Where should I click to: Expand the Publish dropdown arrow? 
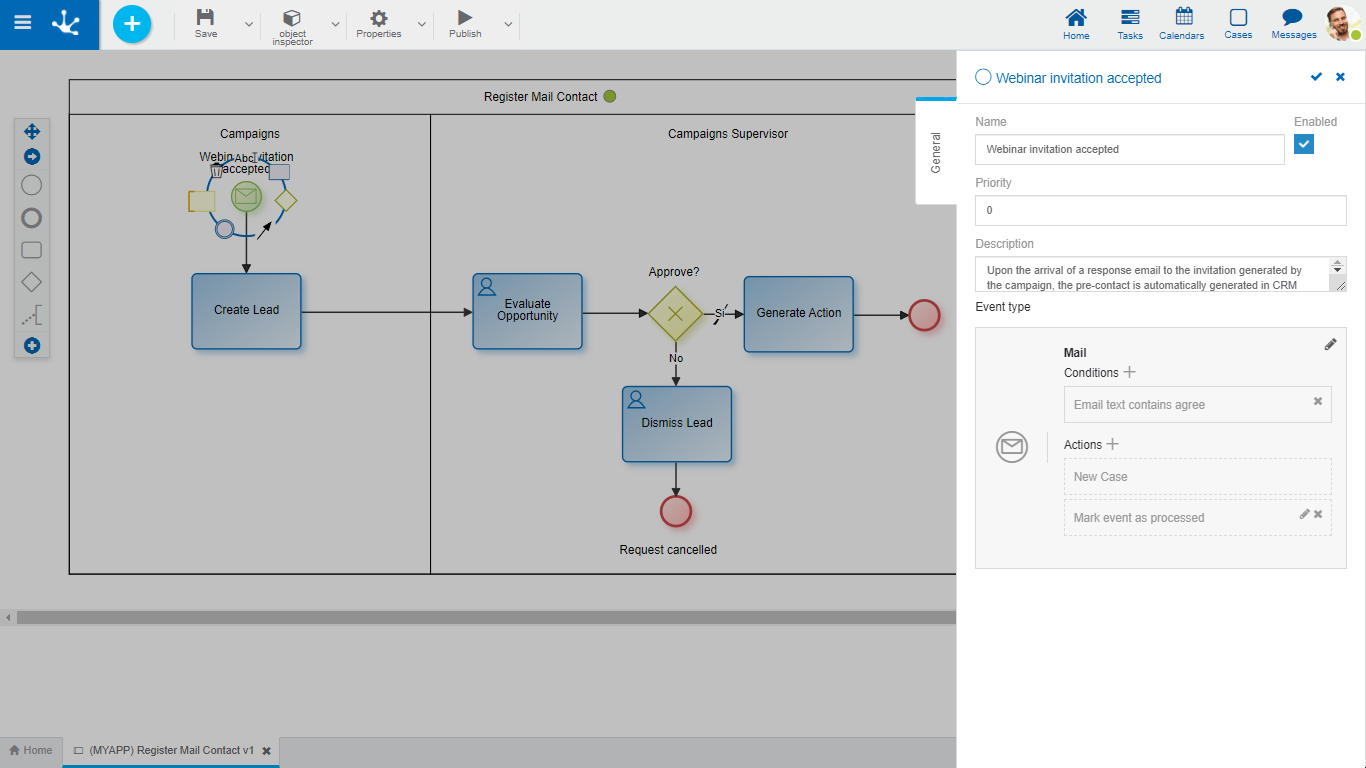508,24
